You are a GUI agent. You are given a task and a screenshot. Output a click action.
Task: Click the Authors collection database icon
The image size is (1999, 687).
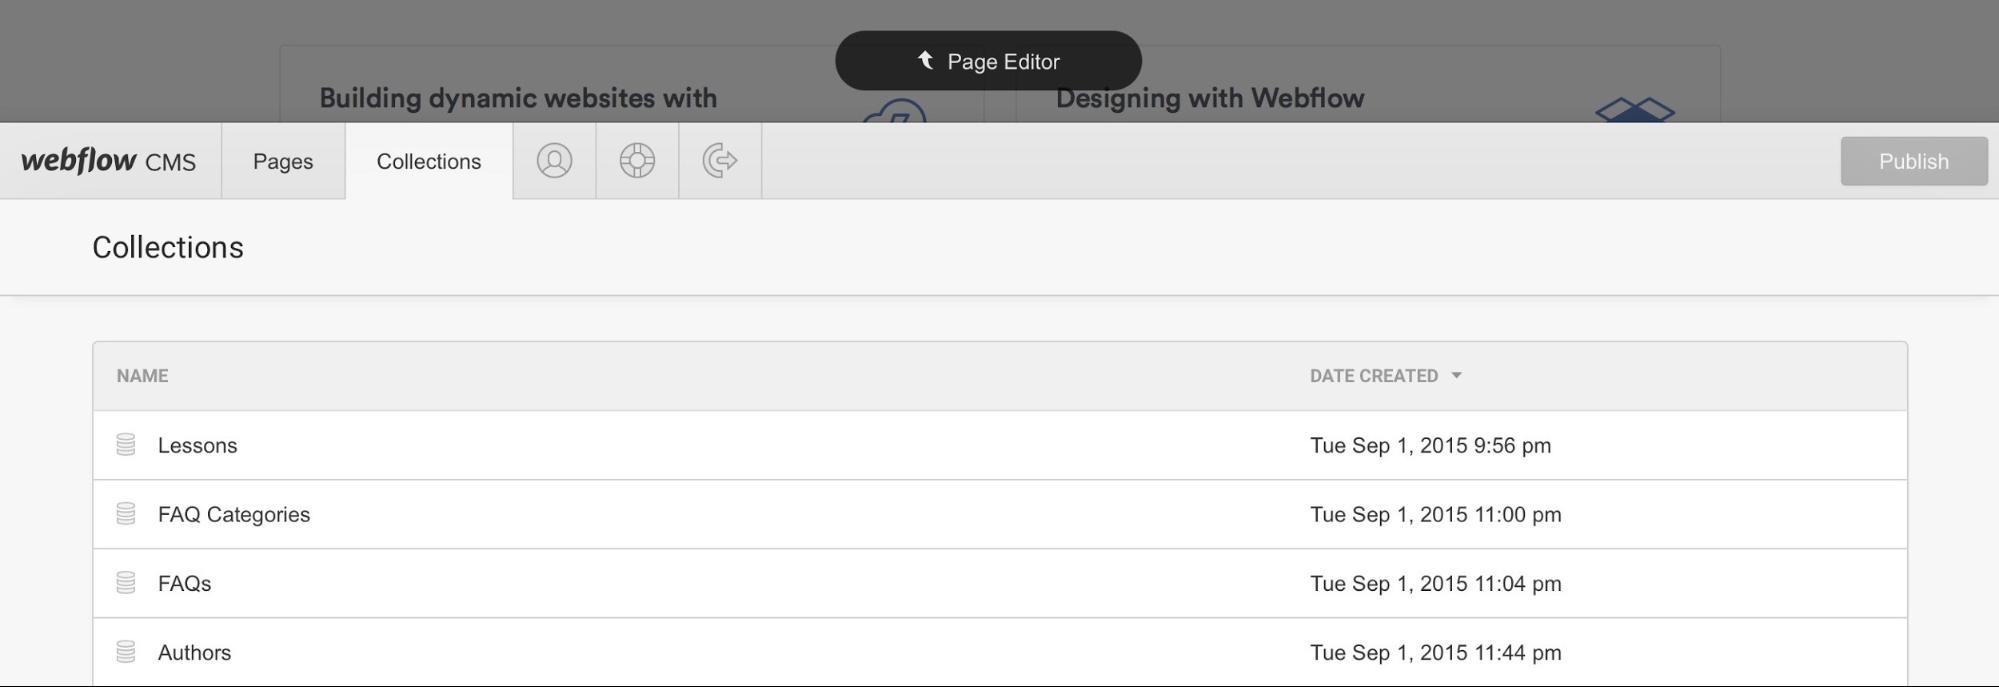pos(126,652)
